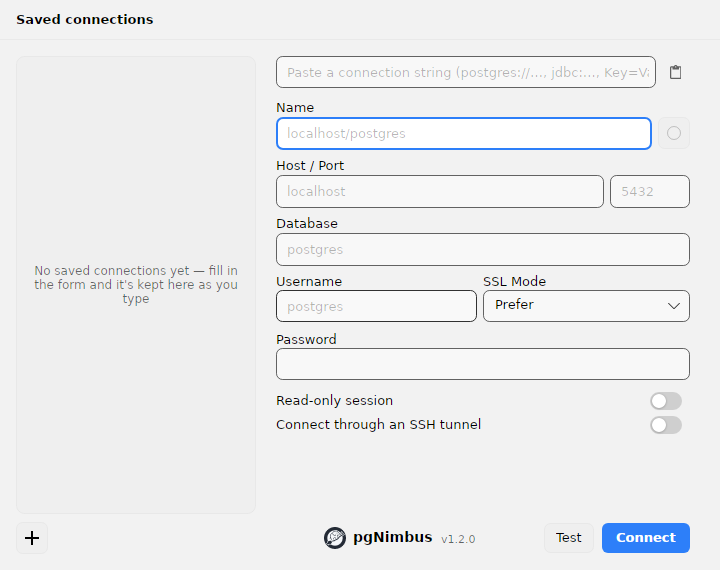Viewport: 720px width, 570px height.
Task: Click the Connect through an SSH tunnel label
Action: 378,424
